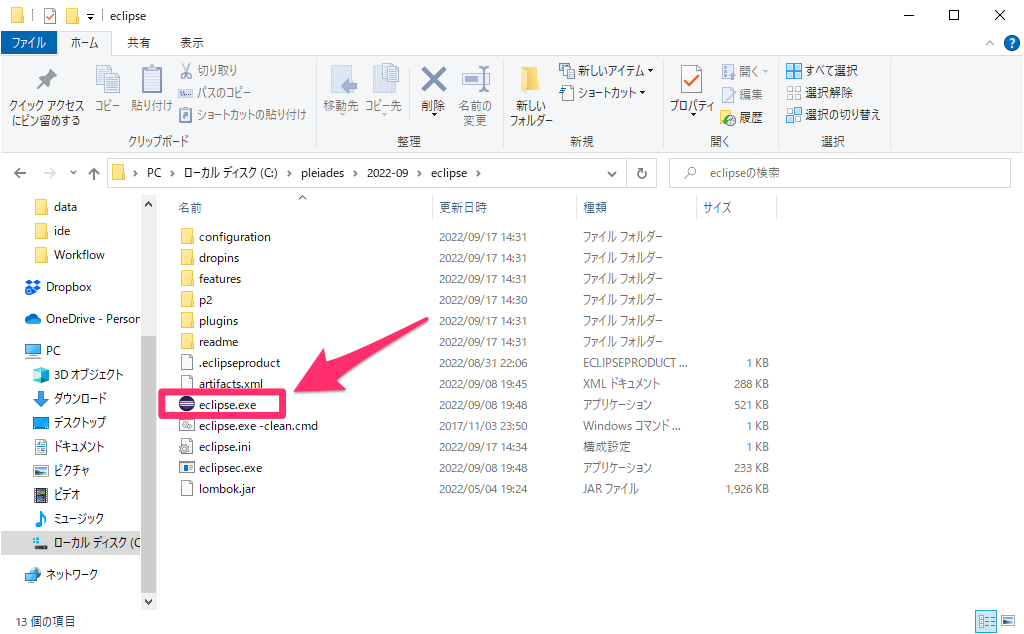Open the Quick Access Toolbar customize dropdown
The height and width of the screenshot is (634, 1024).
click(x=90, y=16)
